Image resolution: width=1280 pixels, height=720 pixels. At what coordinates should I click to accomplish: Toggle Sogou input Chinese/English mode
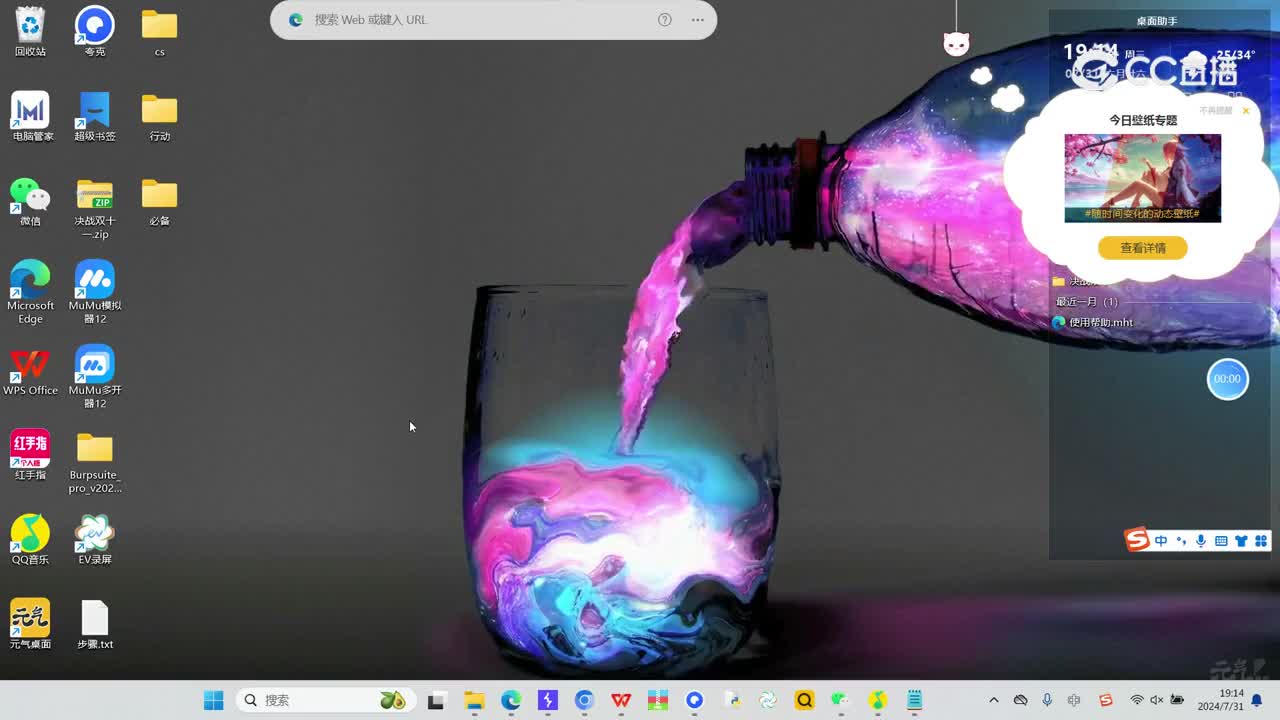1161,541
